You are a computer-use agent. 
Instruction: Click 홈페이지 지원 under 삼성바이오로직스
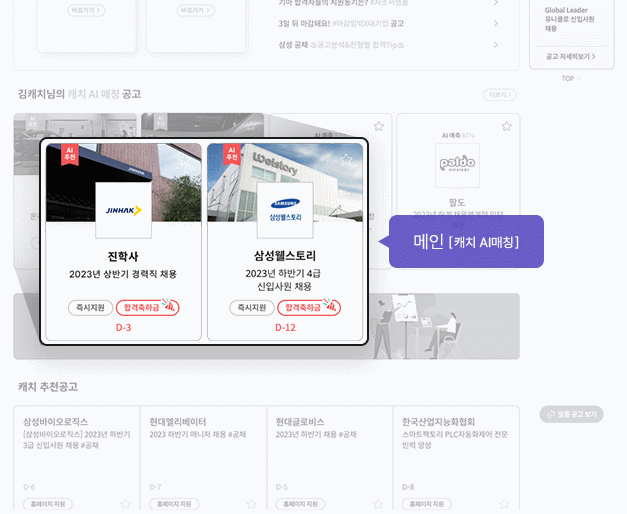48,504
